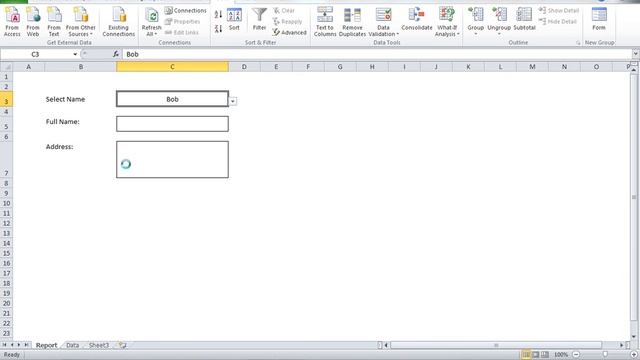Viewport: 640px width, 360px height.
Task: Open From Other Sources menu
Action: pos(80,22)
